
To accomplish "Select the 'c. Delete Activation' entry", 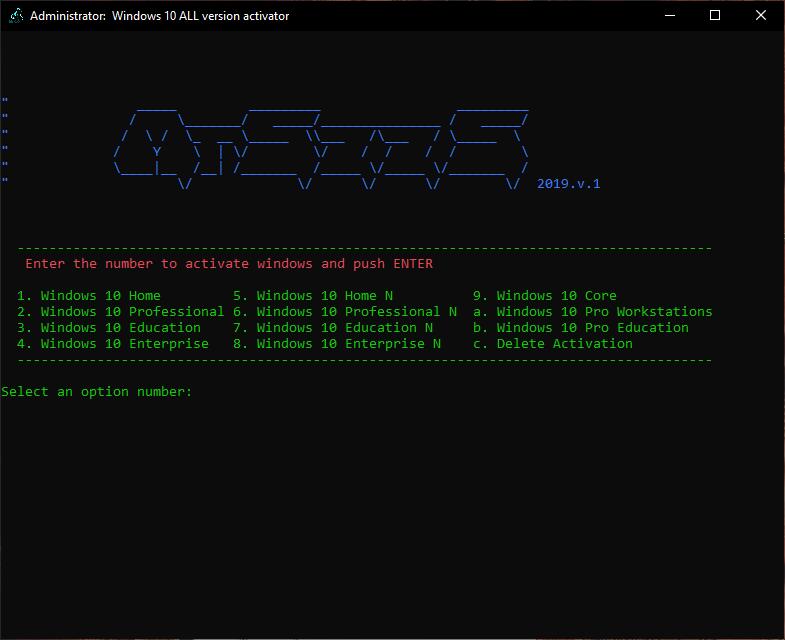I will click(x=553, y=344).
